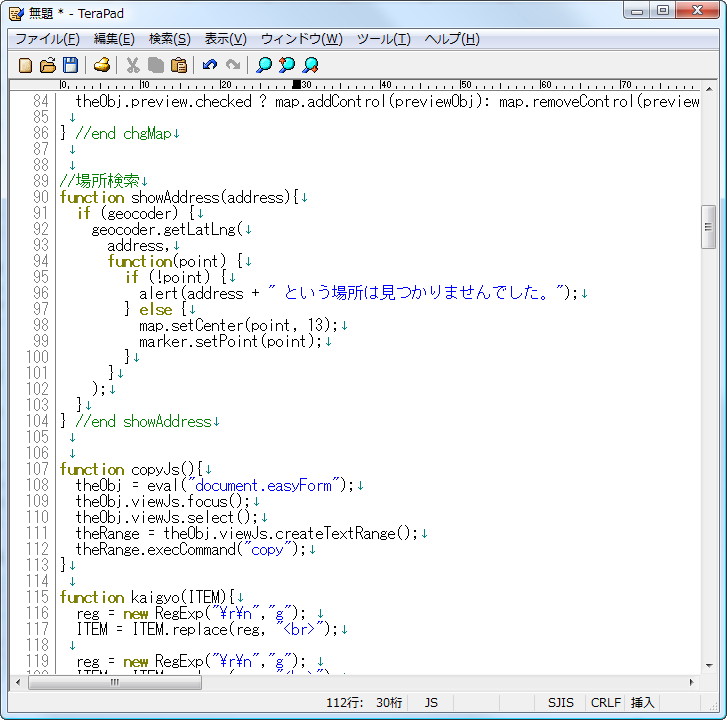The image size is (727, 720).
Task: Click the text theObj.viewJs.focus();
Action: [163, 501]
